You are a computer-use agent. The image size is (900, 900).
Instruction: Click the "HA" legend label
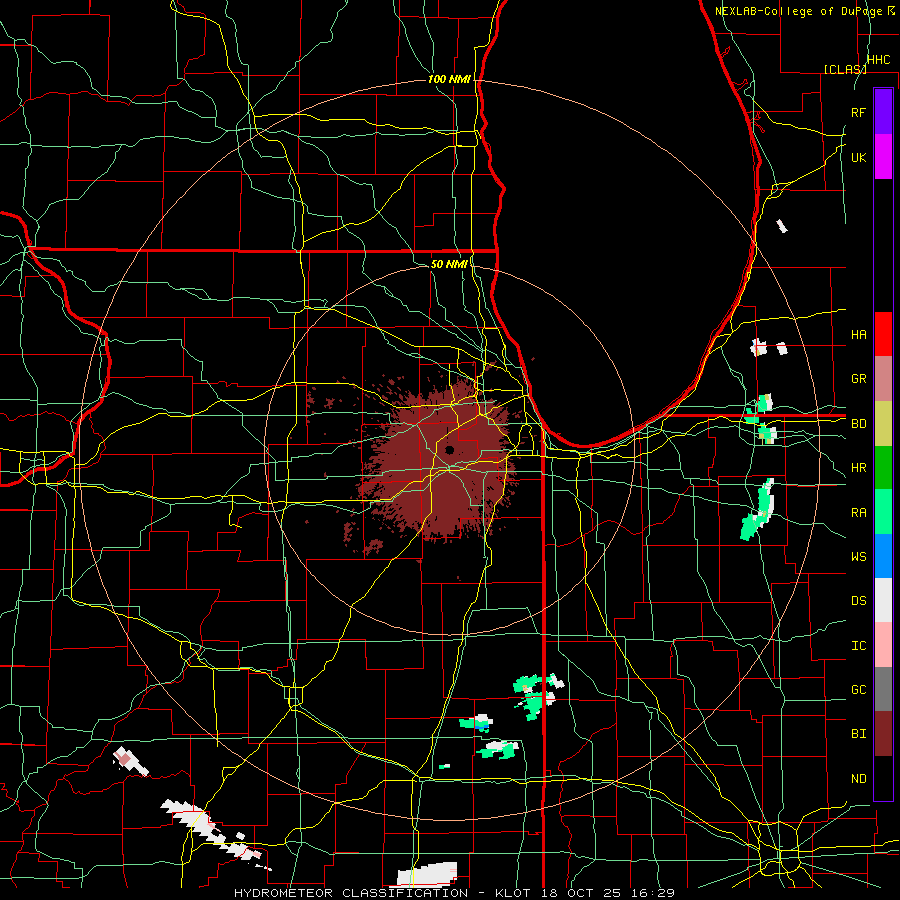coord(858,335)
